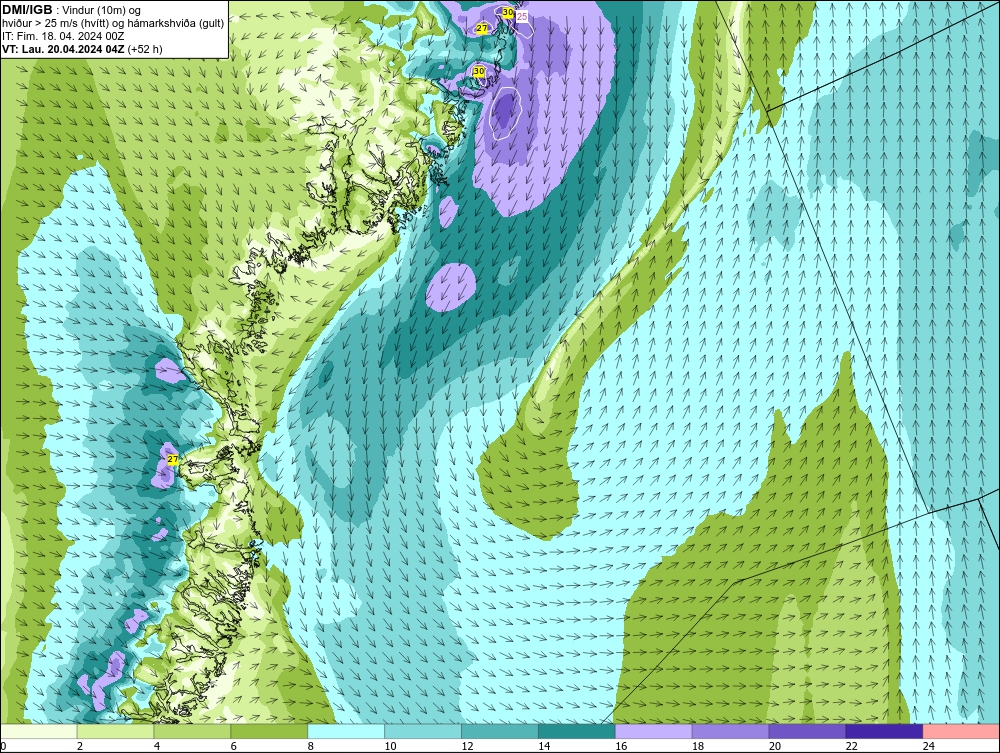Screen dimensions: 1000x753
Task: Click the title line 'DMI/IGB : Vindur (10m) og'
Action: [x=72, y=10]
